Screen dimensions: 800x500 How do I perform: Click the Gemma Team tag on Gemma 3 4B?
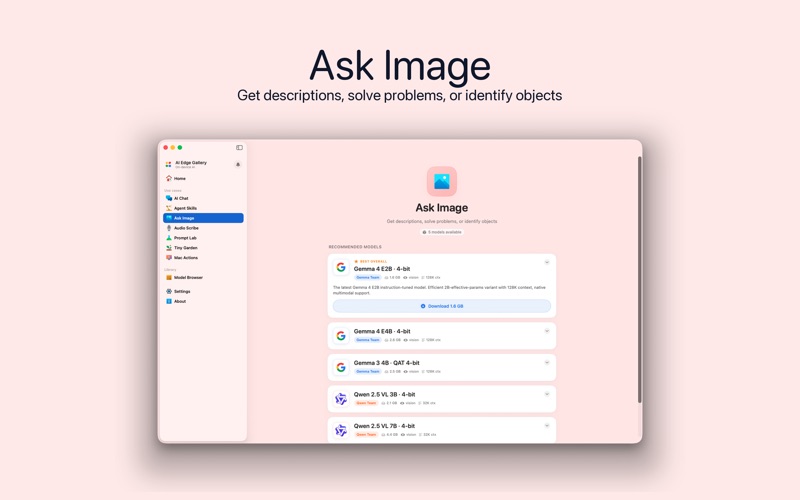point(368,371)
